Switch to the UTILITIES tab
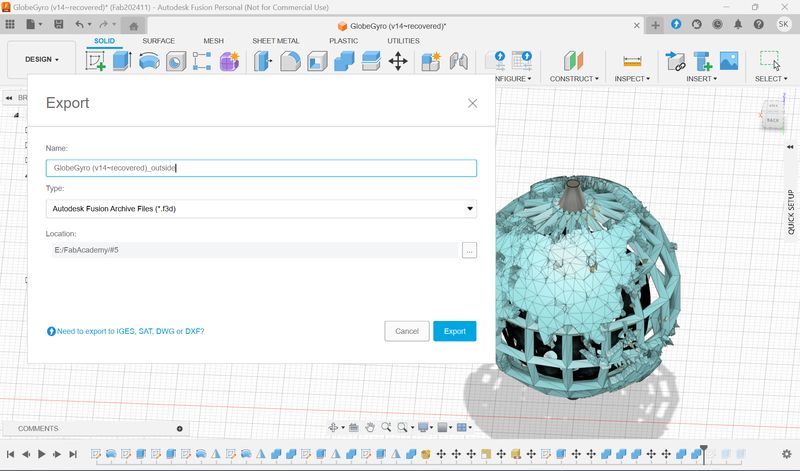Viewport: 800px width, 471px height. tap(403, 41)
